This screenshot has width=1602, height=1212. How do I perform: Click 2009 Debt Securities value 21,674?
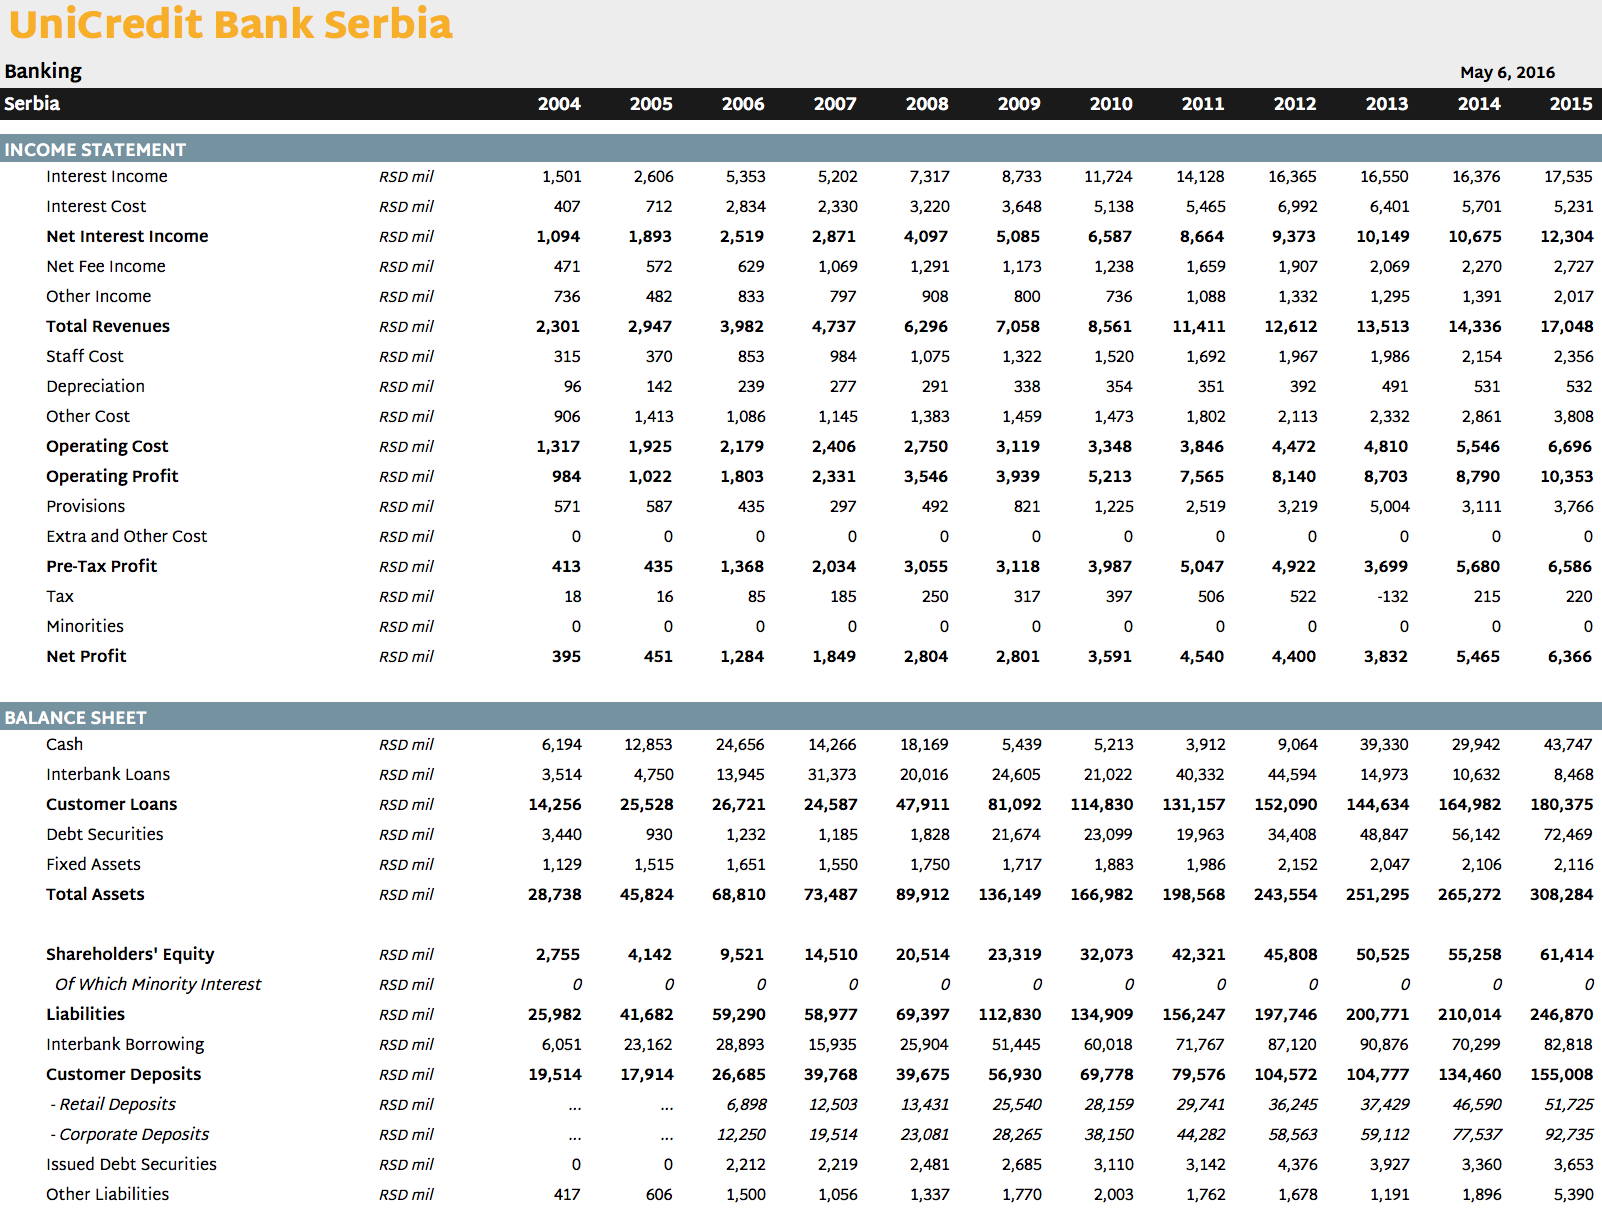point(1016,835)
